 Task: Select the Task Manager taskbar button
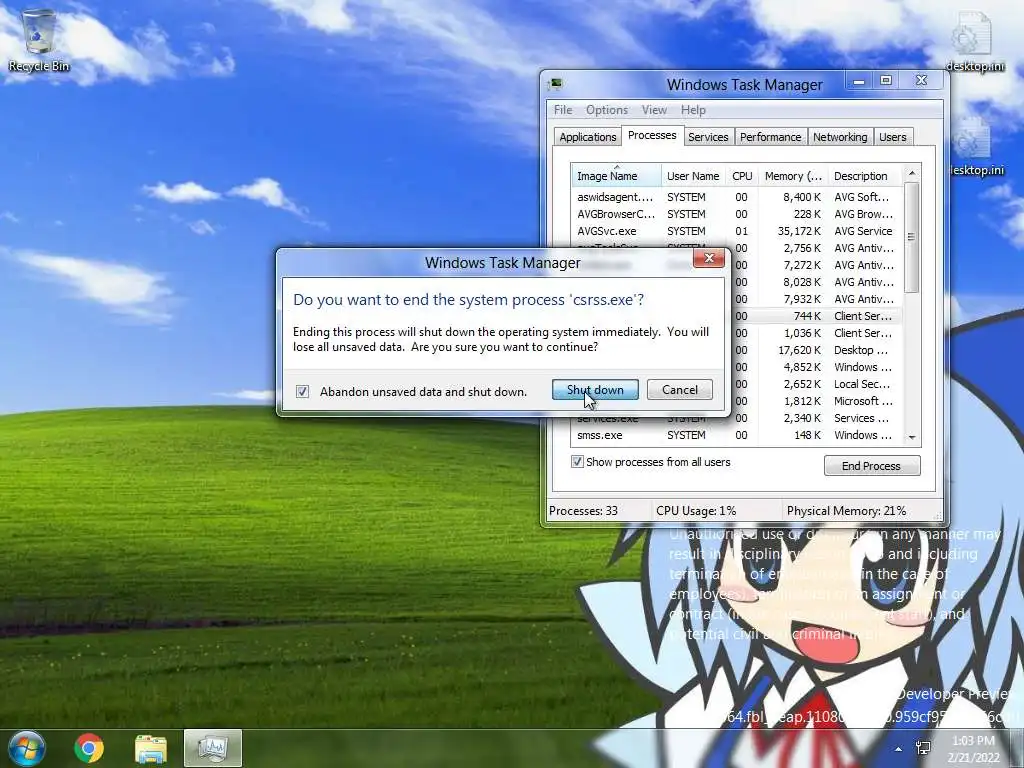click(213, 748)
